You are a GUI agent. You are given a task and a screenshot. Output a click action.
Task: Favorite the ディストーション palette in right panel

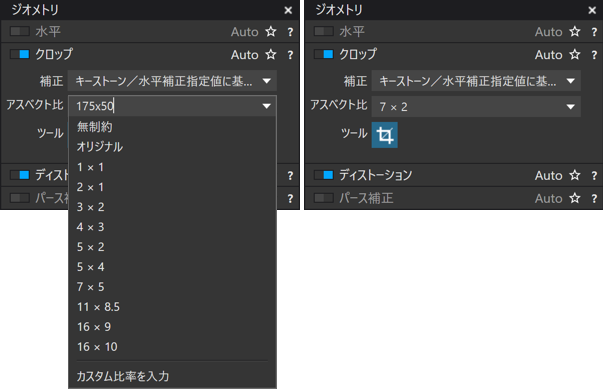[575, 175]
